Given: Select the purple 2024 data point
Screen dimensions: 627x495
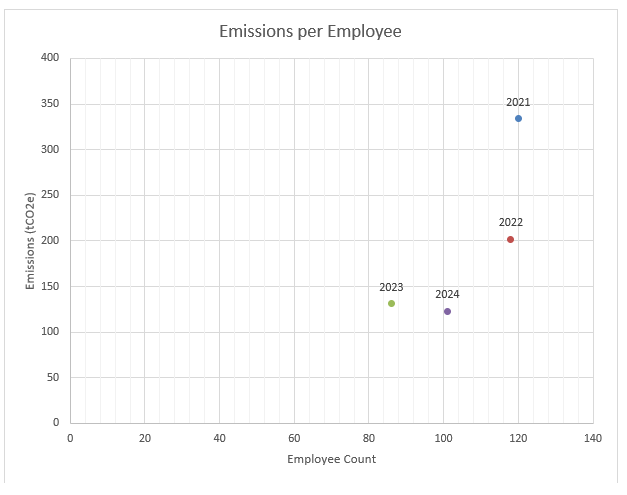Looking at the screenshot, I should click(447, 312).
